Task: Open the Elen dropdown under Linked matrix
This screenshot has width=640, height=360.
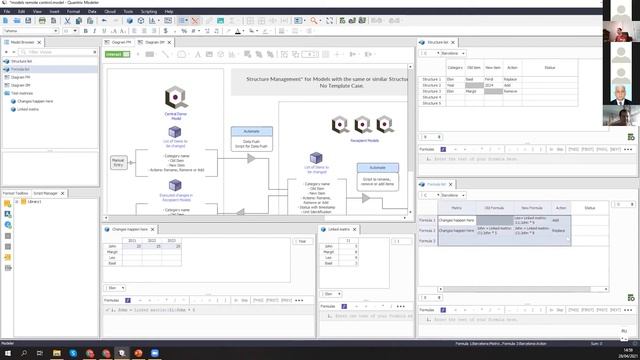Action: pyautogui.click(x=331, y=294)
